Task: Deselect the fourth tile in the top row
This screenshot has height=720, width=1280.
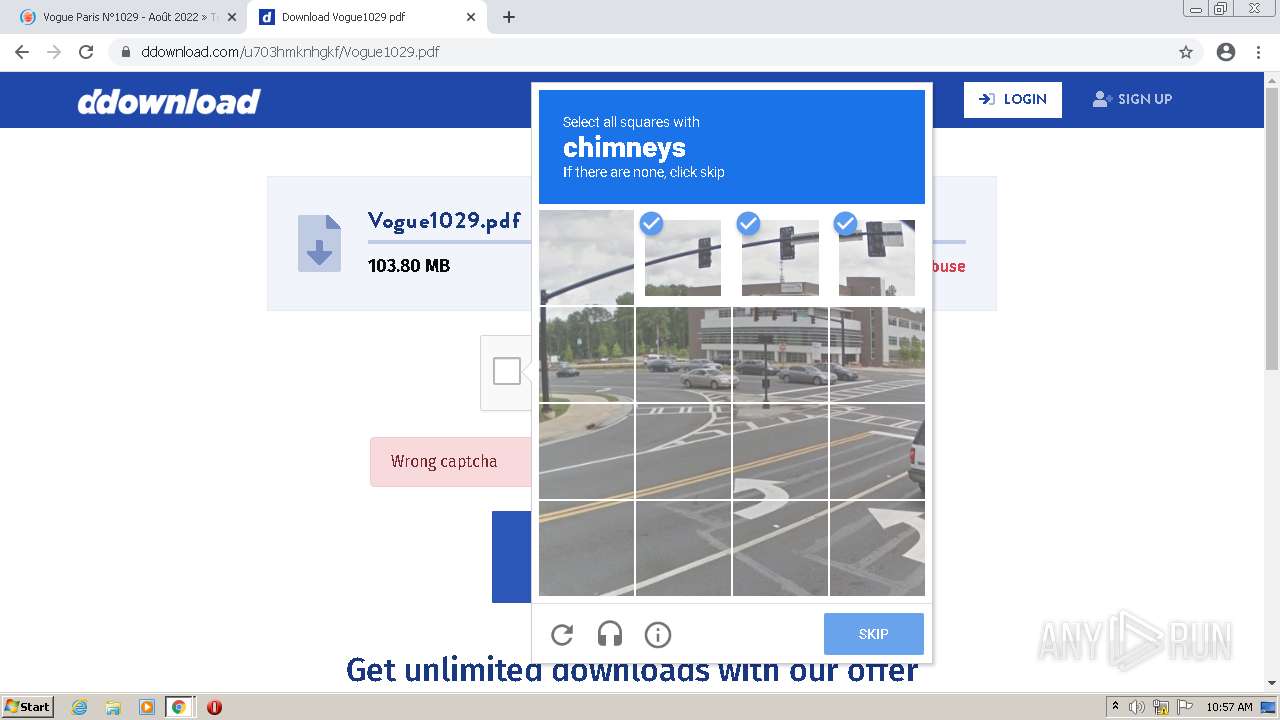Action: pyautogui.click(x=877, y=257)
